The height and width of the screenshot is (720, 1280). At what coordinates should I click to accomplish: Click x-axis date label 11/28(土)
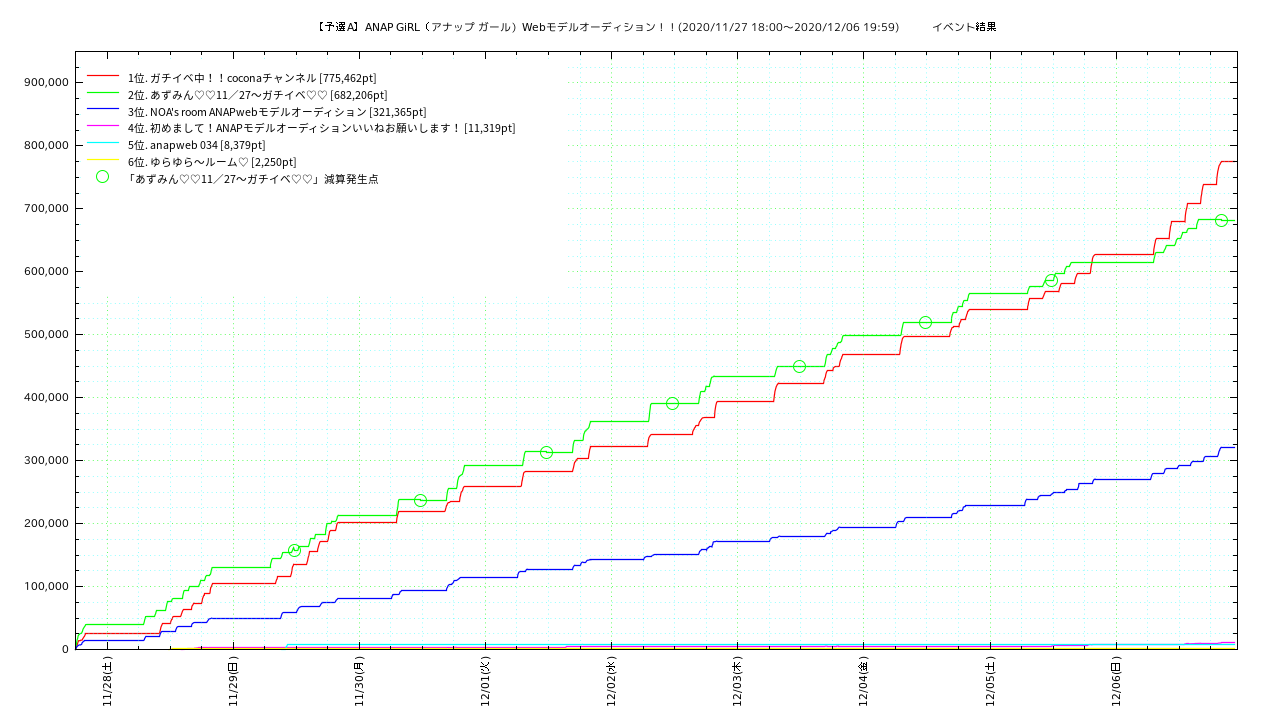[107, 681]
